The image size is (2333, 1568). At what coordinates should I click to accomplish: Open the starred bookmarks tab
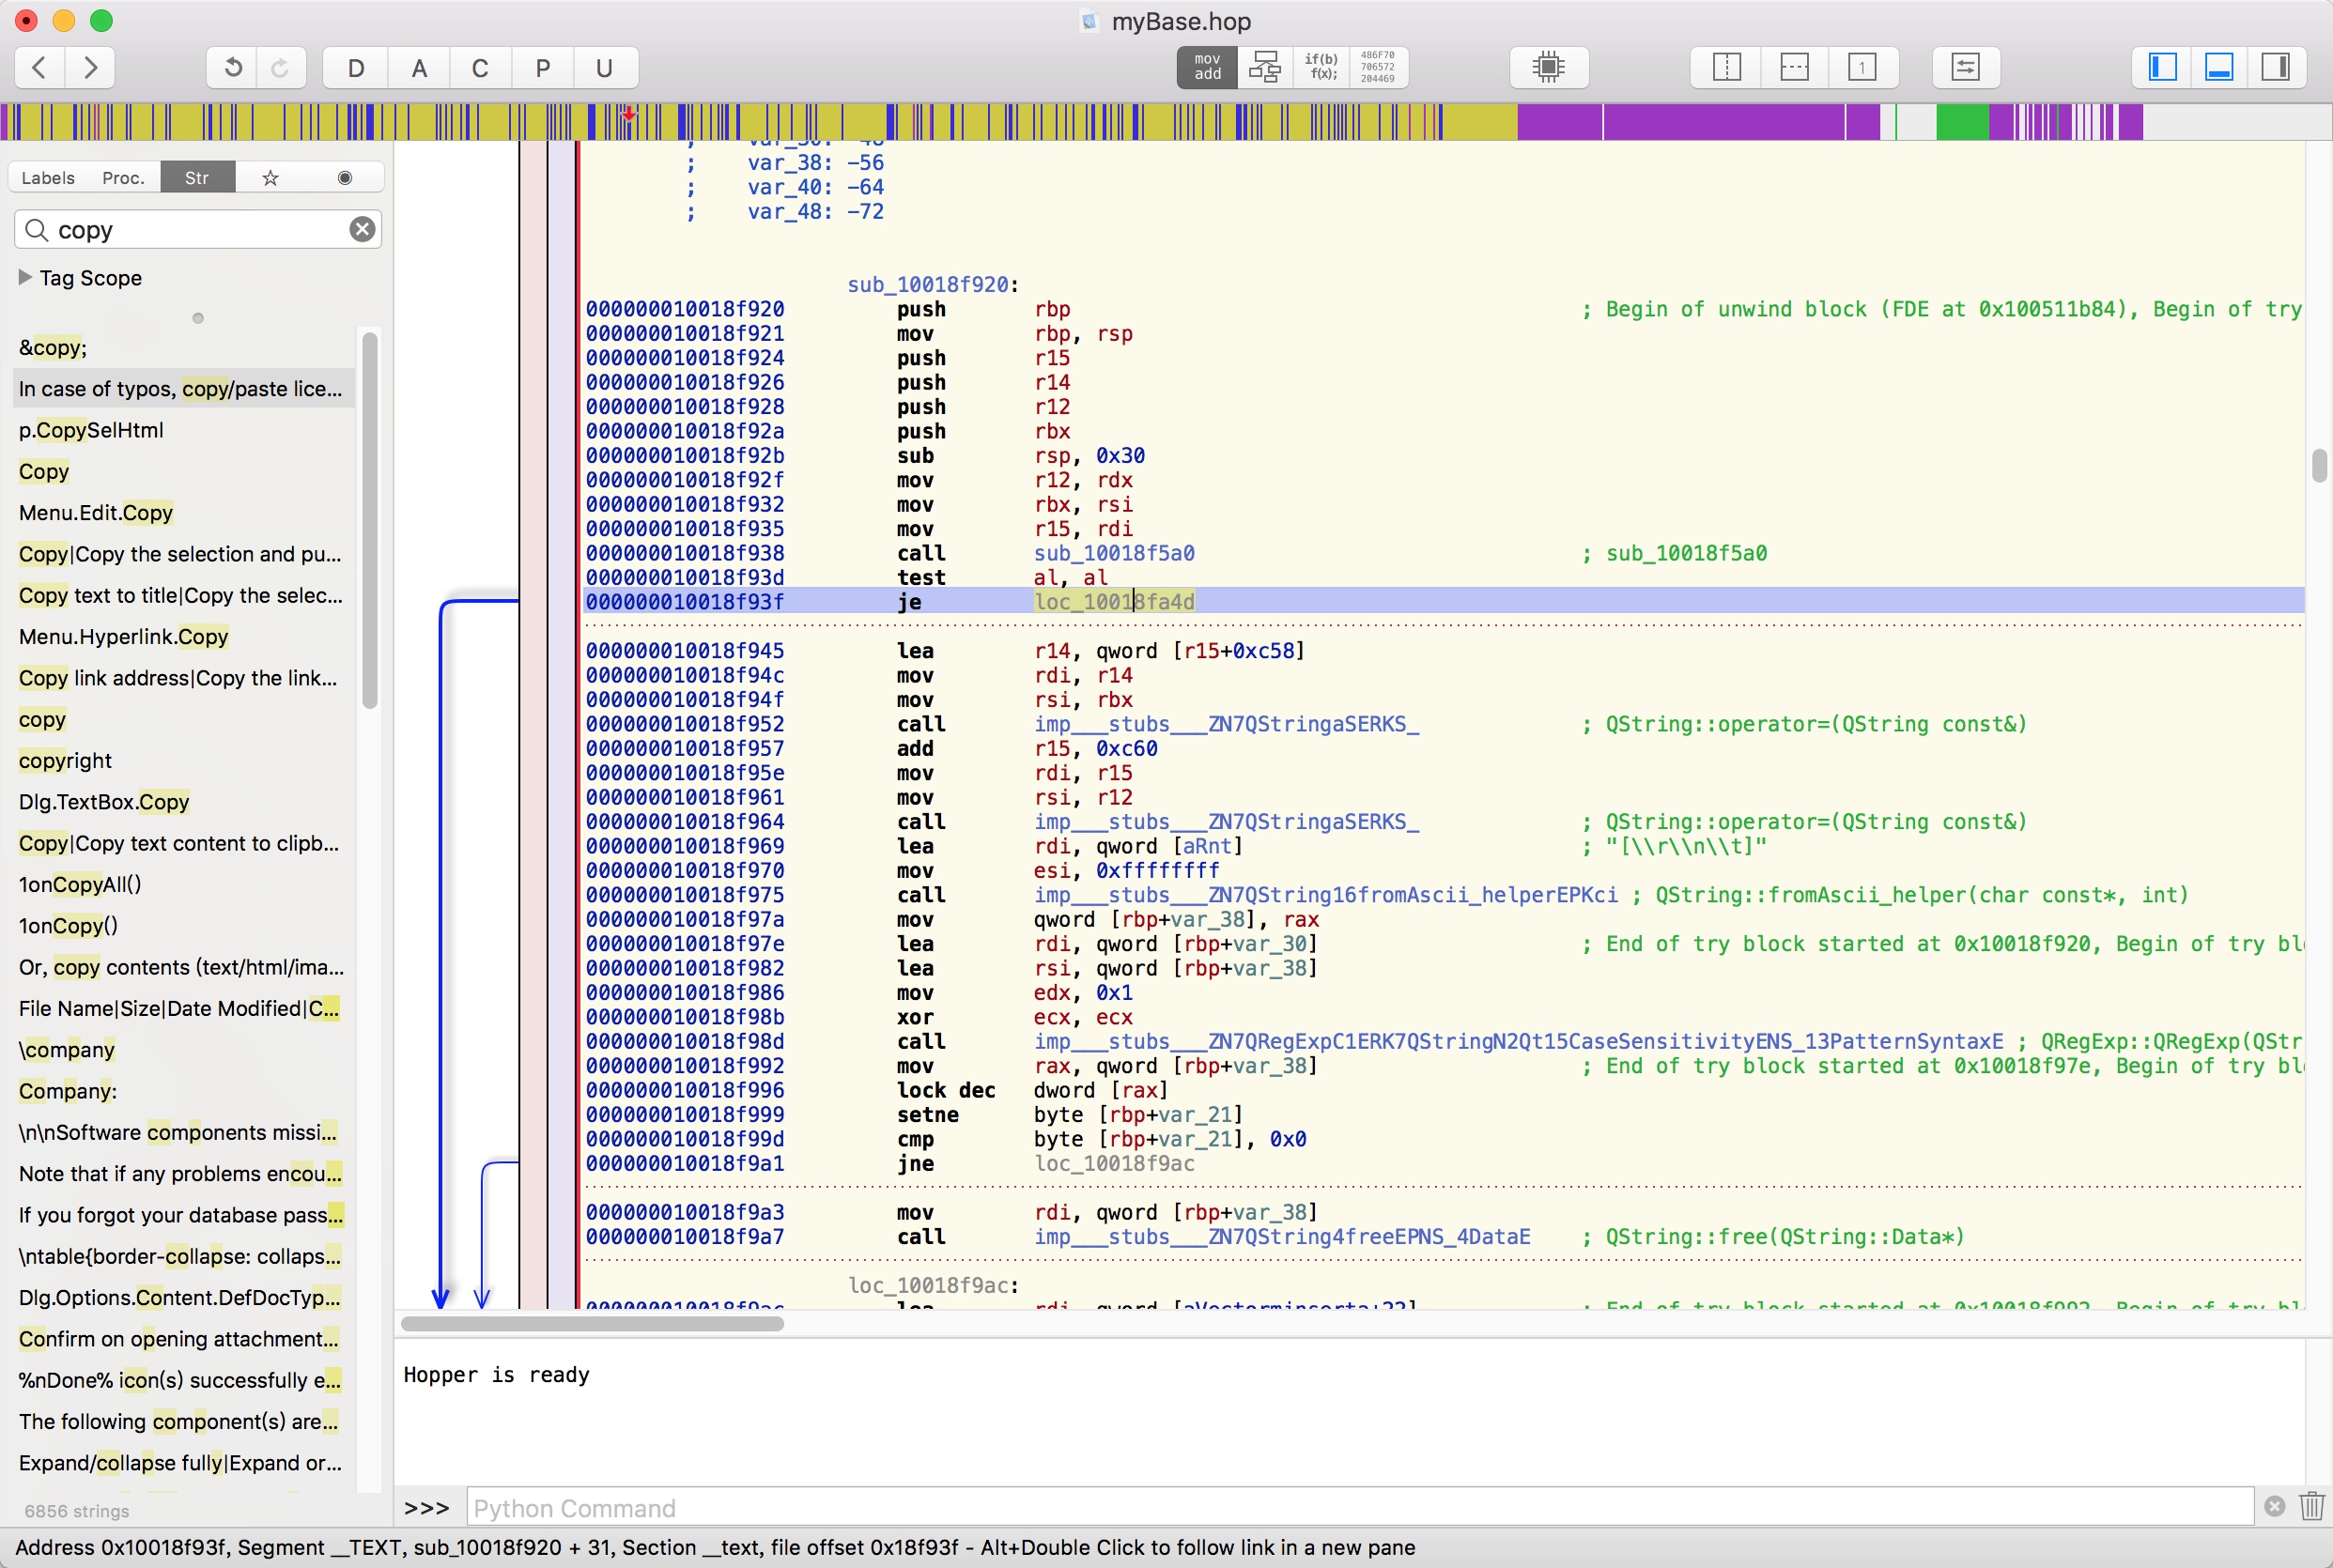point(270,178)
